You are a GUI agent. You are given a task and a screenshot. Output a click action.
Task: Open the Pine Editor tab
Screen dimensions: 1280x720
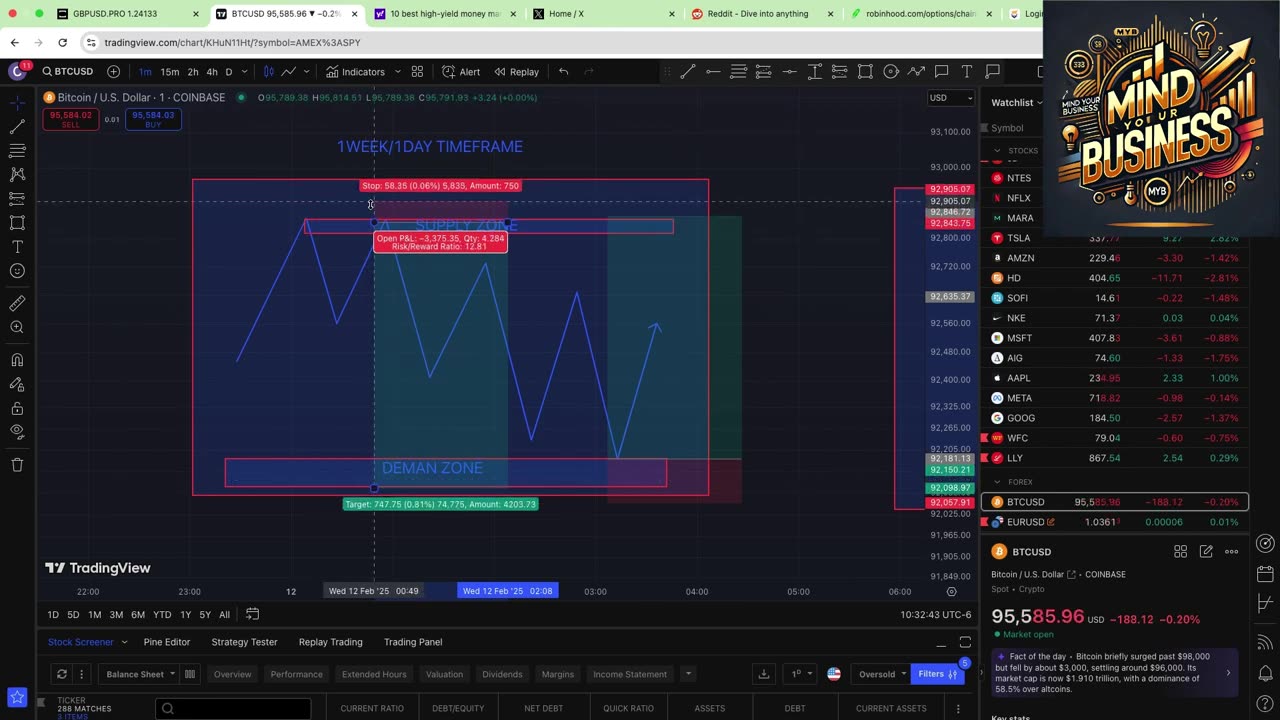[167, 642]
